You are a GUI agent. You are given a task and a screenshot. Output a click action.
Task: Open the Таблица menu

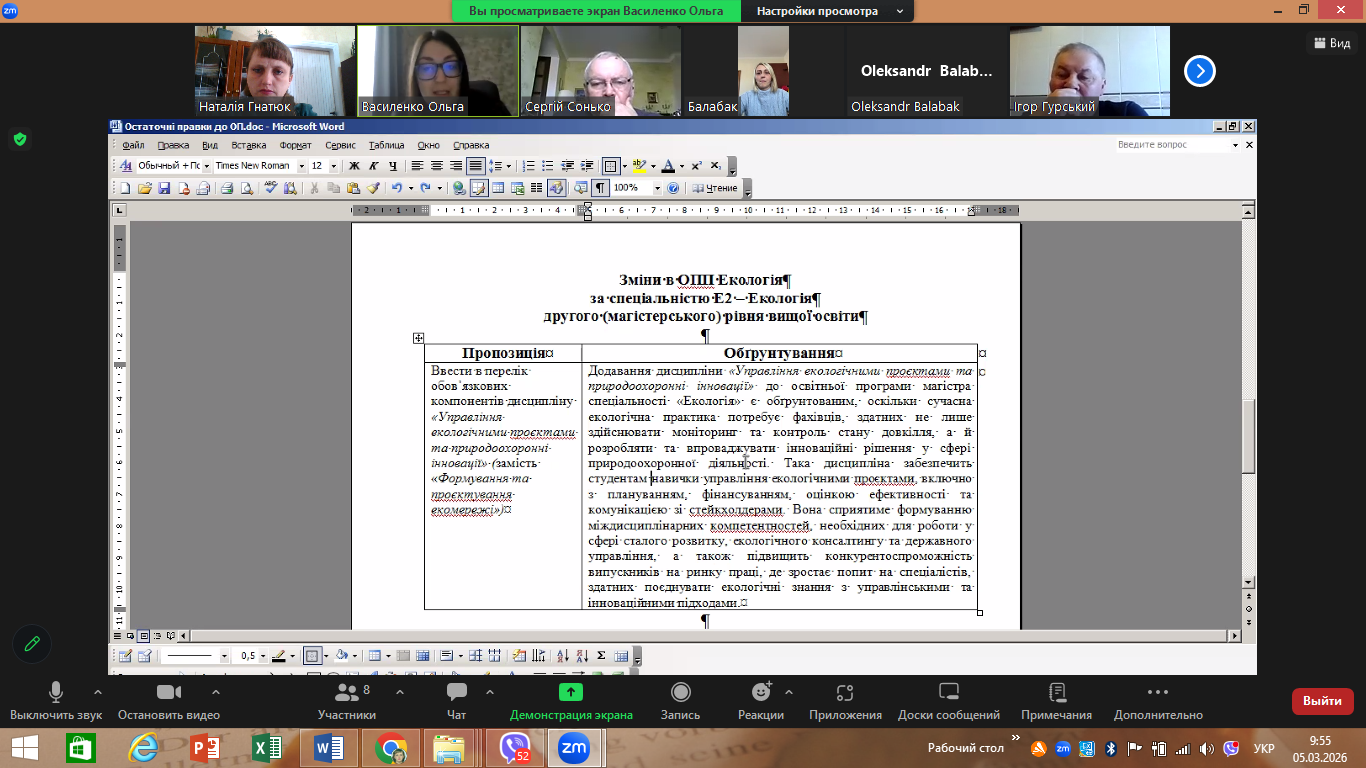click(x=386, y=145)
